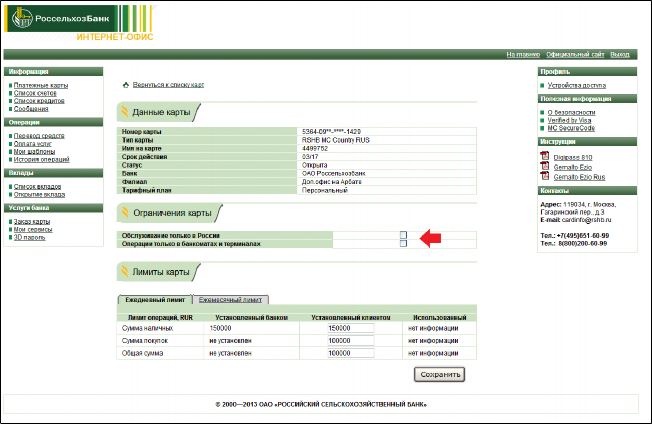Open Список кредитов in the sidebar
Image resolution: width=652 pixels, height=424 pixels.
pyautogui.click(x=39, y=101)
